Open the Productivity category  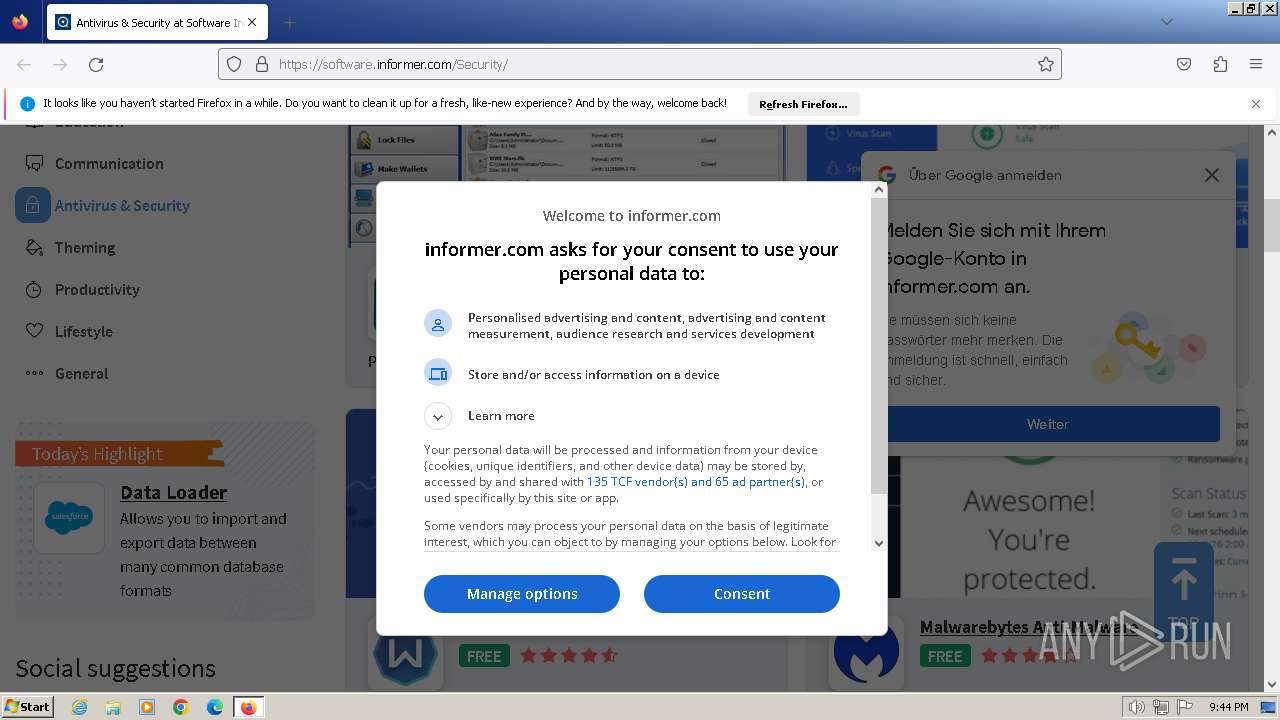click(97, 290)
